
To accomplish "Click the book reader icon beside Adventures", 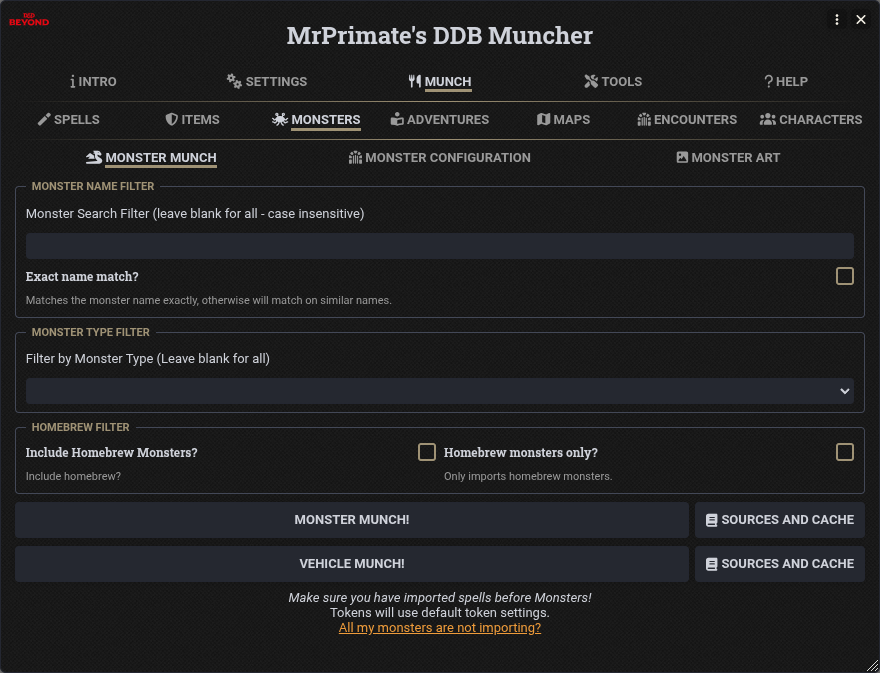I will (x=397, y=119).
